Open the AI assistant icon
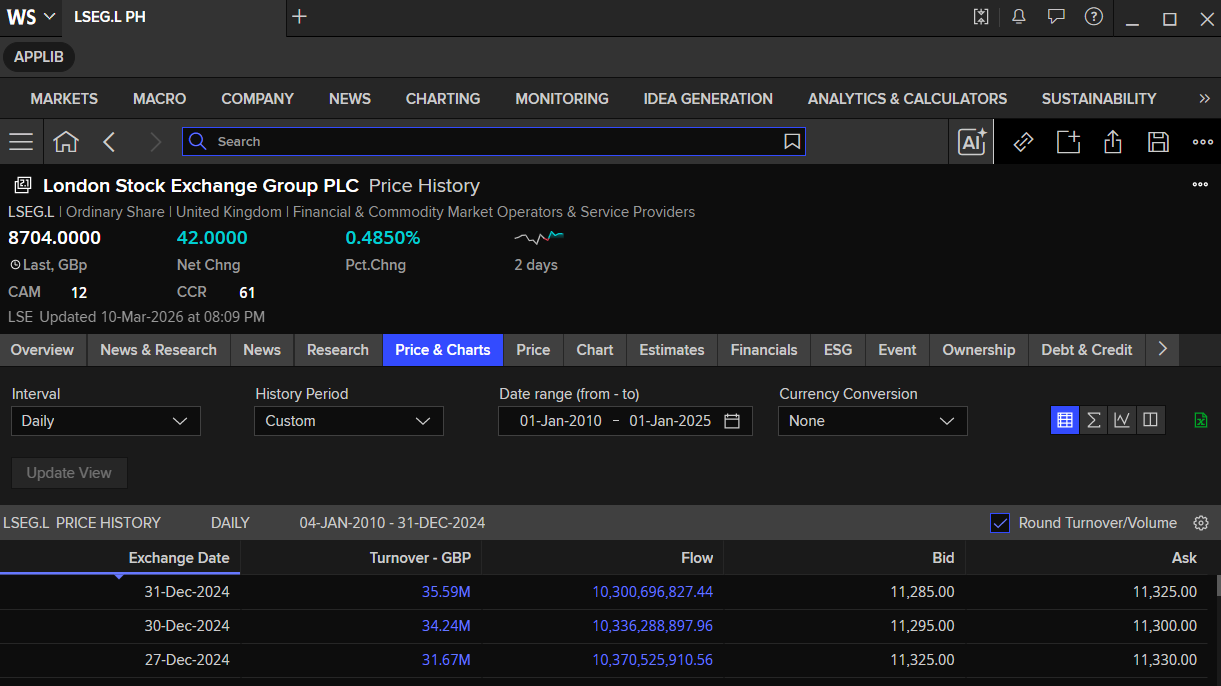 click(x=972, y=142)
